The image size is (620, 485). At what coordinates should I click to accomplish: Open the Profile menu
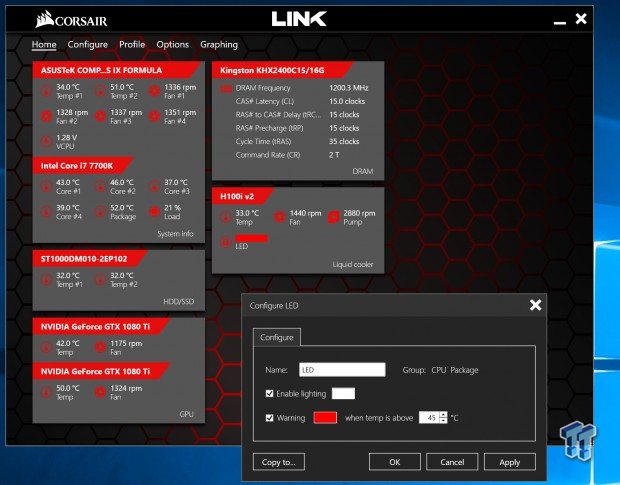[132, 45]
